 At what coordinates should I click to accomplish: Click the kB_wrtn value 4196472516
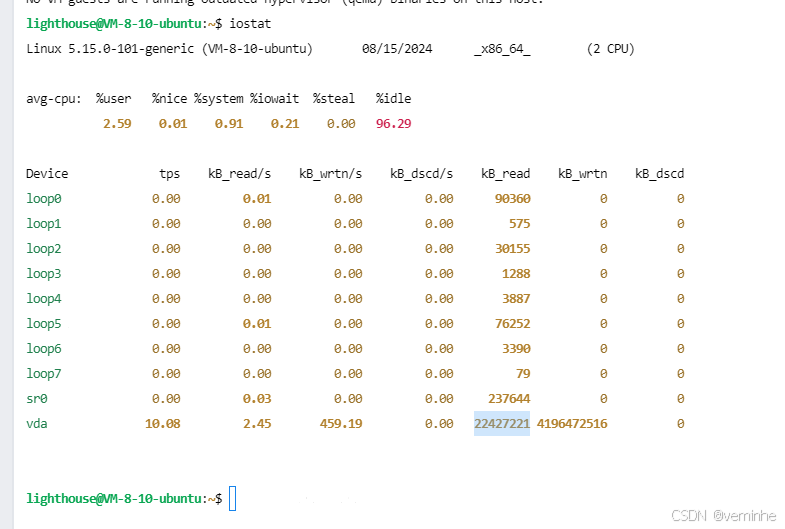tap(572, 424)
